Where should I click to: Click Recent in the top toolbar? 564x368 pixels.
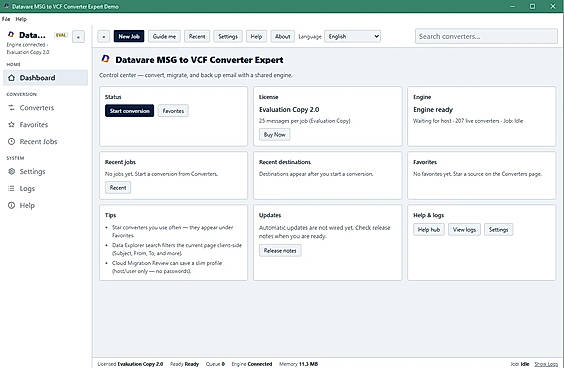(x=197, y=36)
